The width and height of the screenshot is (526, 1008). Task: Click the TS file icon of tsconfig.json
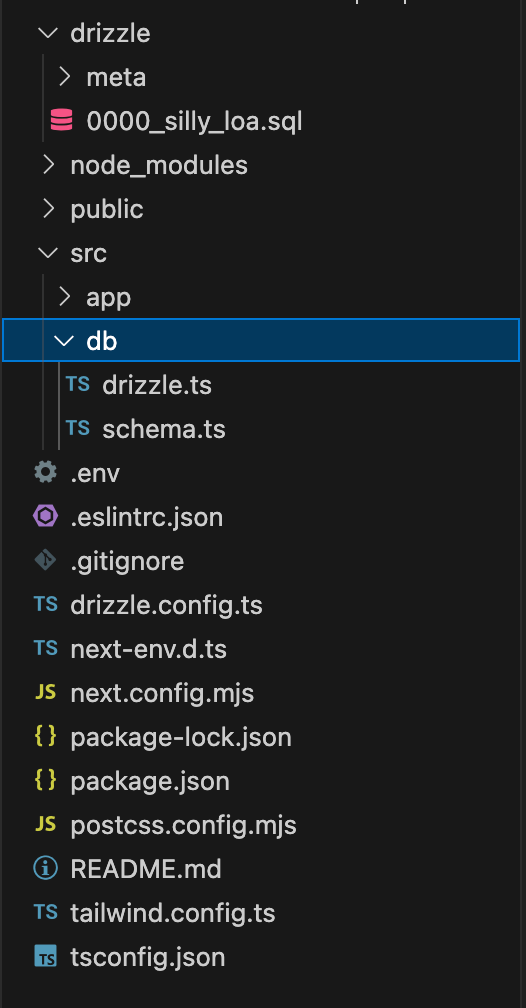45,957
